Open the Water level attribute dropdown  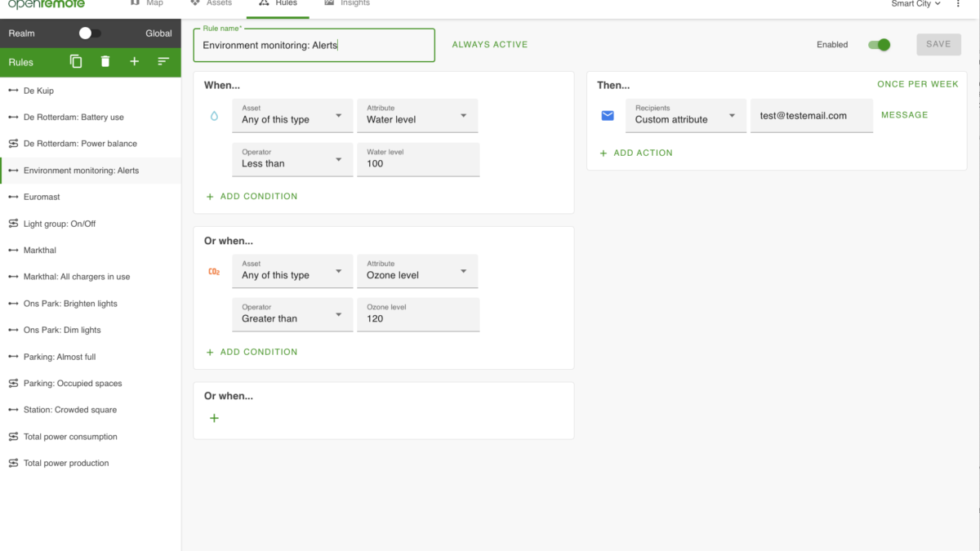tap(417, 116)
